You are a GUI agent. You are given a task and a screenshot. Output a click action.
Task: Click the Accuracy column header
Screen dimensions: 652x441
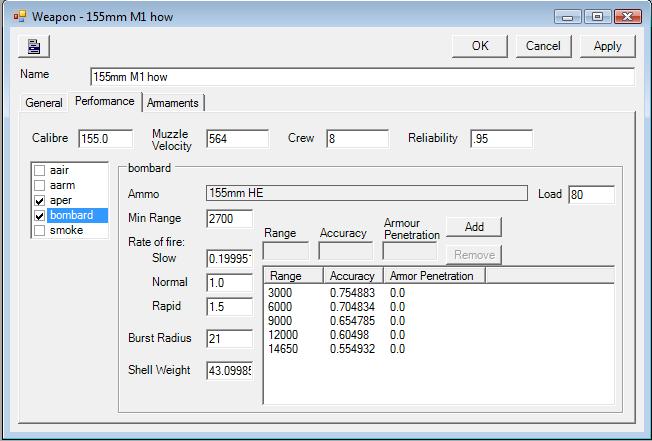[353, 276]
